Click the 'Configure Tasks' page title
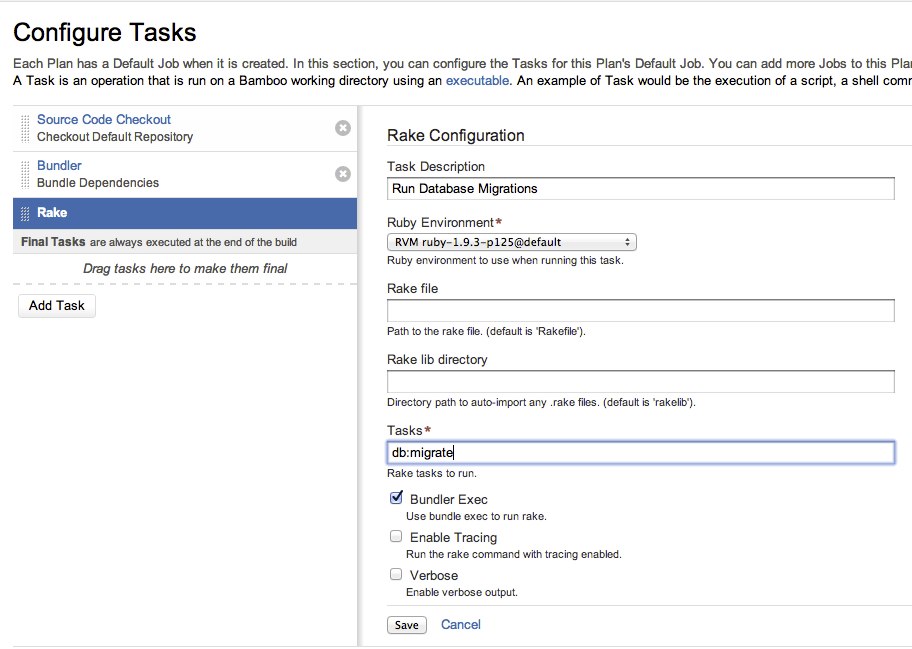 coord(105,33)
